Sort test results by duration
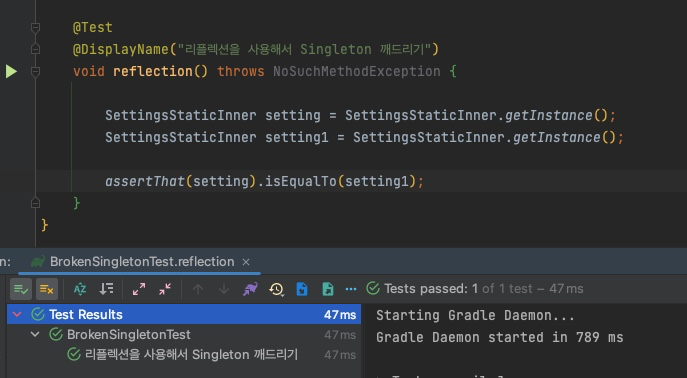This screenshot has height=378, width=687. click(x=106, y=289)
